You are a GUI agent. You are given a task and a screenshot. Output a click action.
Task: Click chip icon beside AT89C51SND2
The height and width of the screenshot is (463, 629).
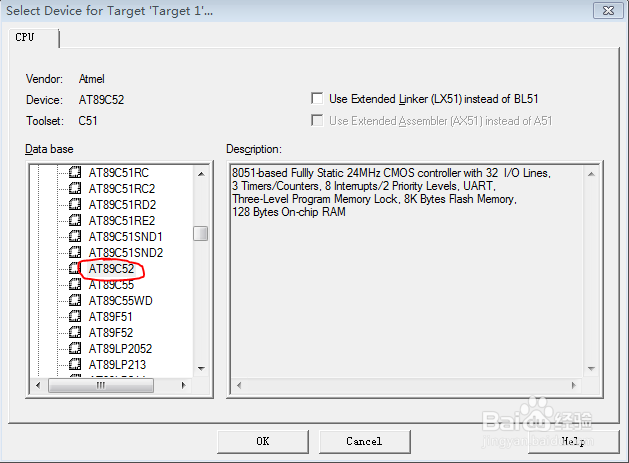click(75, 252)
